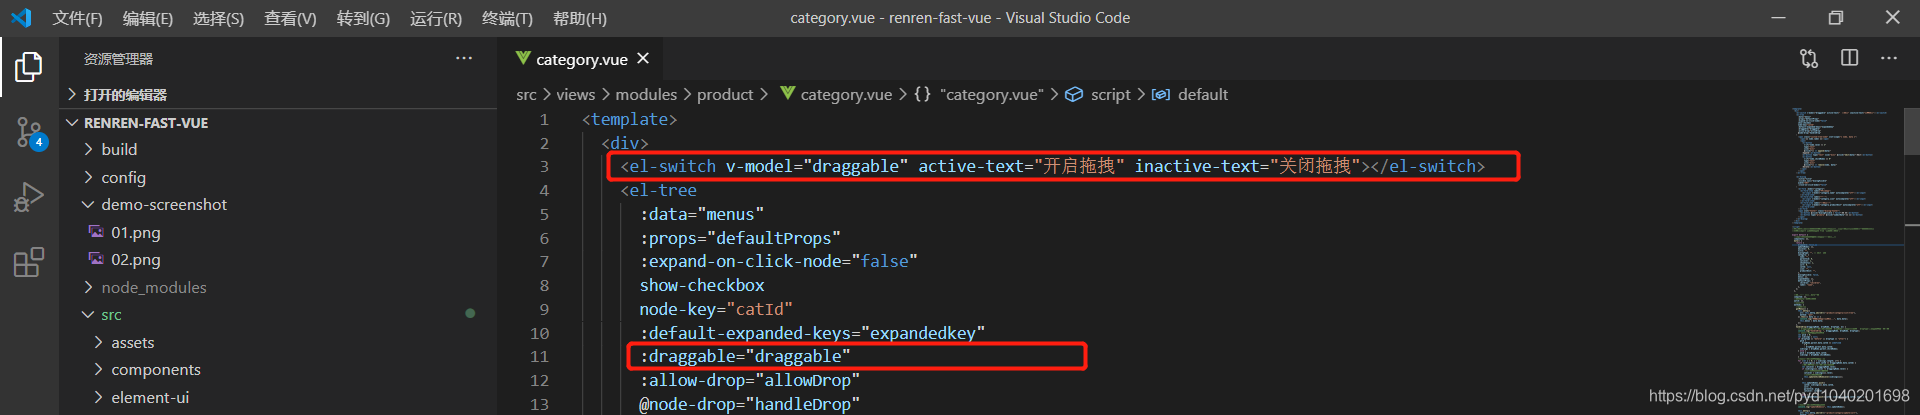Click the :data="menus" line
Viewport: 1920px width, 415px height.
pyautogui.click(x=702, y=214)
